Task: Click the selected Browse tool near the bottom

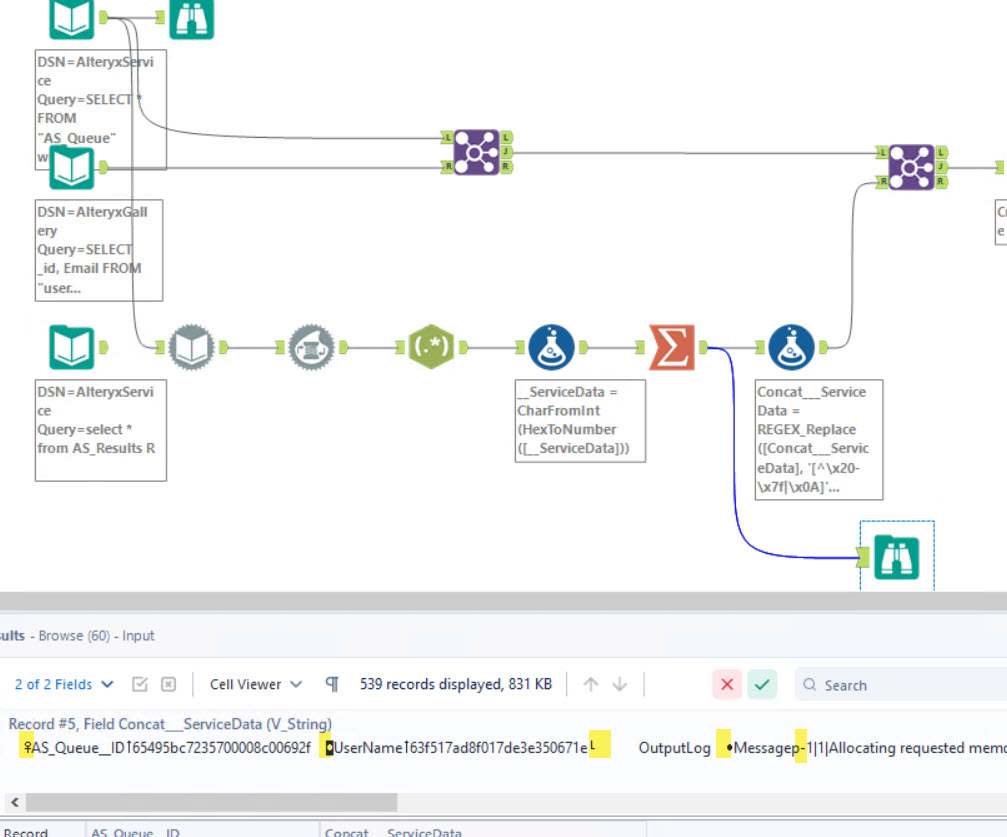Action: (x=896, y=557)
